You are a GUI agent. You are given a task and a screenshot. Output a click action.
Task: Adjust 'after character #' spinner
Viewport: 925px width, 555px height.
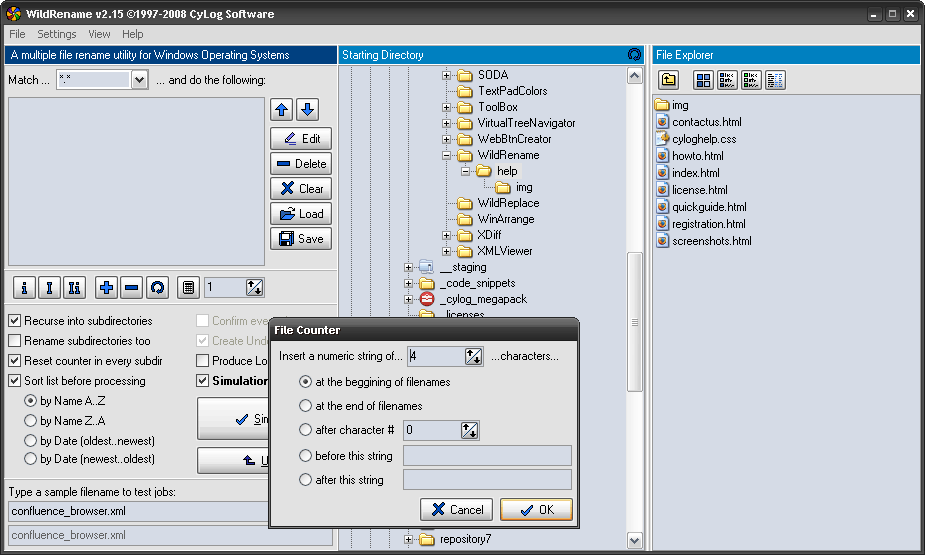(470, 431)
